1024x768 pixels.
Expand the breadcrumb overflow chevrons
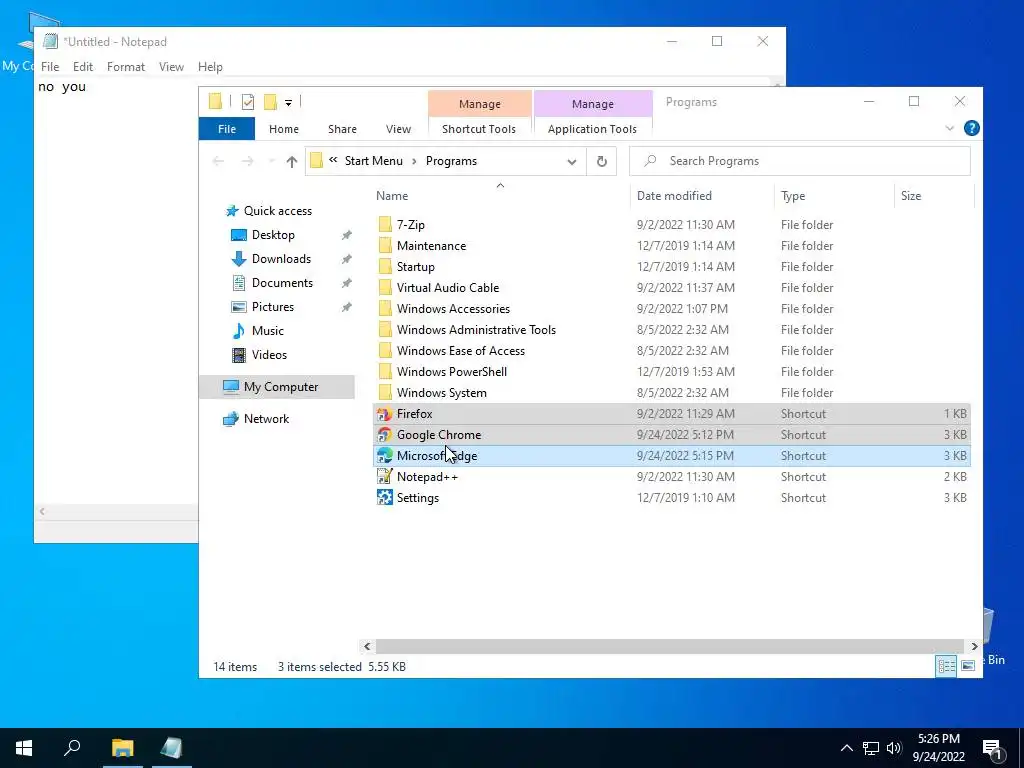pos(333,161)
